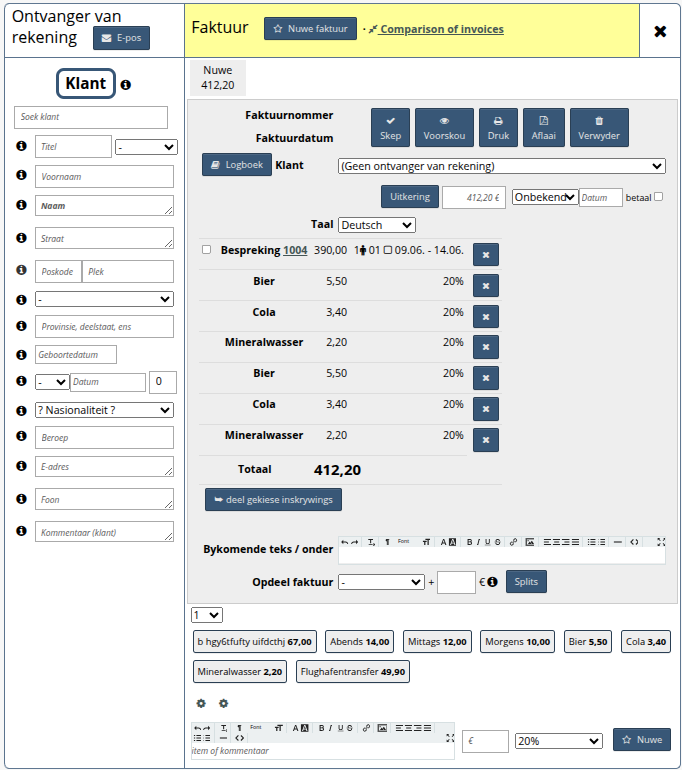Click the Verwyder delete button

[x=599, y=128]
